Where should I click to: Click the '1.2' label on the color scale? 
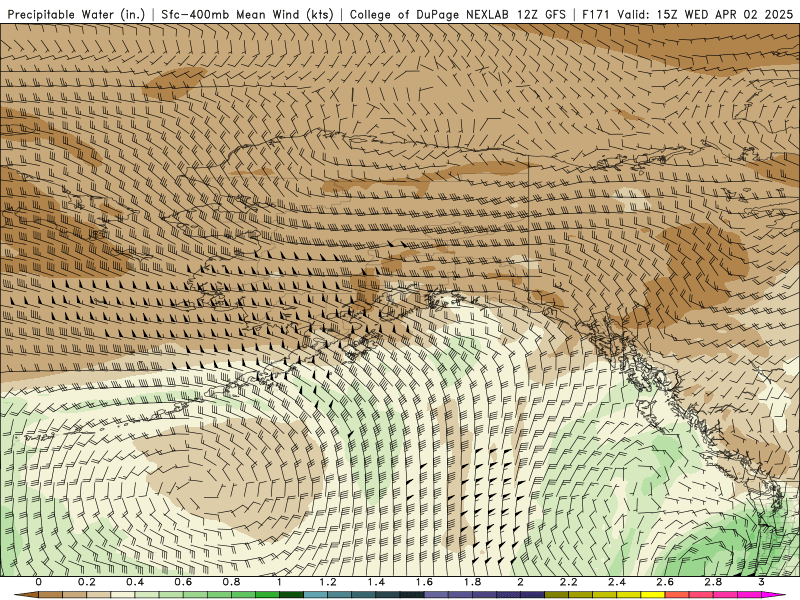click(x=328, y=582)
